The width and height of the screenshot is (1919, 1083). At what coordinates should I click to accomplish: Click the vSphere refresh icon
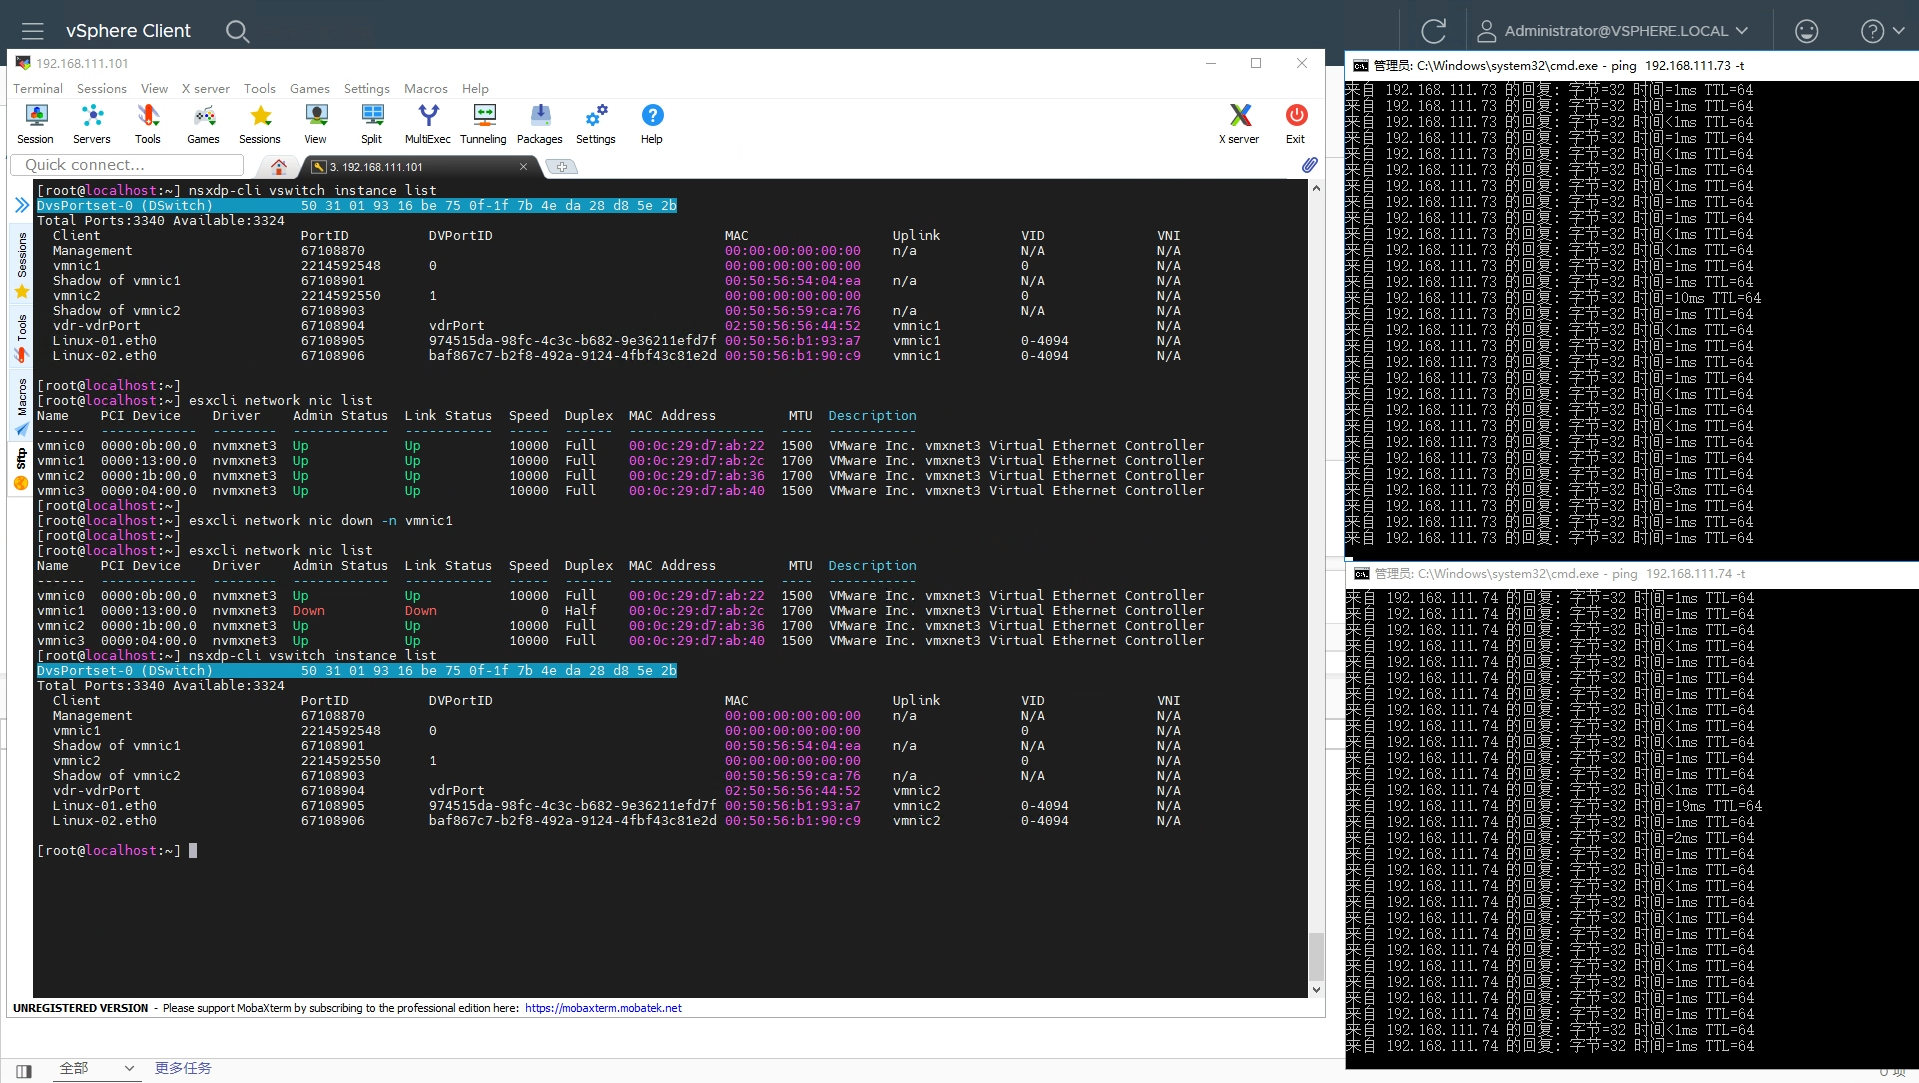tap(1433, 31)
